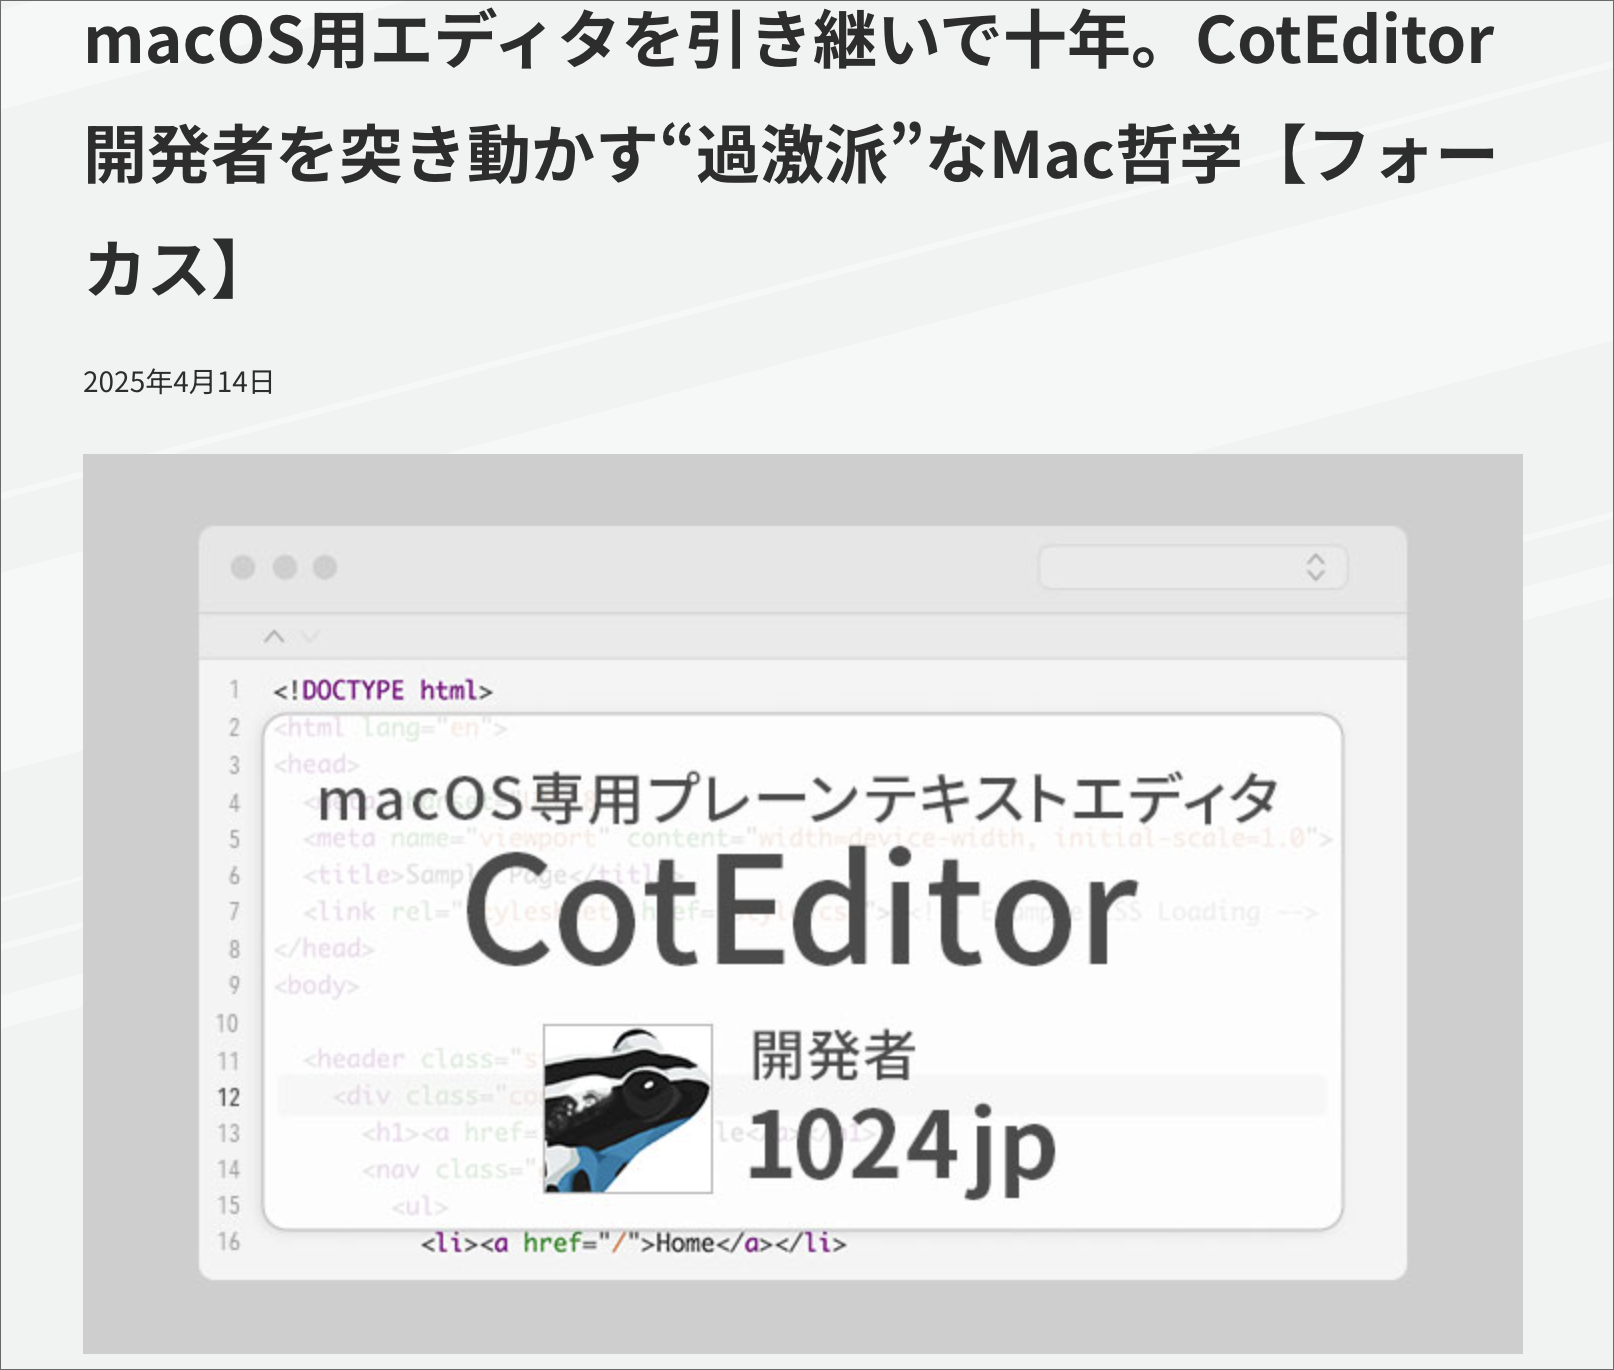The height and width of the screenshot is (1370, 1614).
Task: Open the CotEditor hero image
Action: 802,903
